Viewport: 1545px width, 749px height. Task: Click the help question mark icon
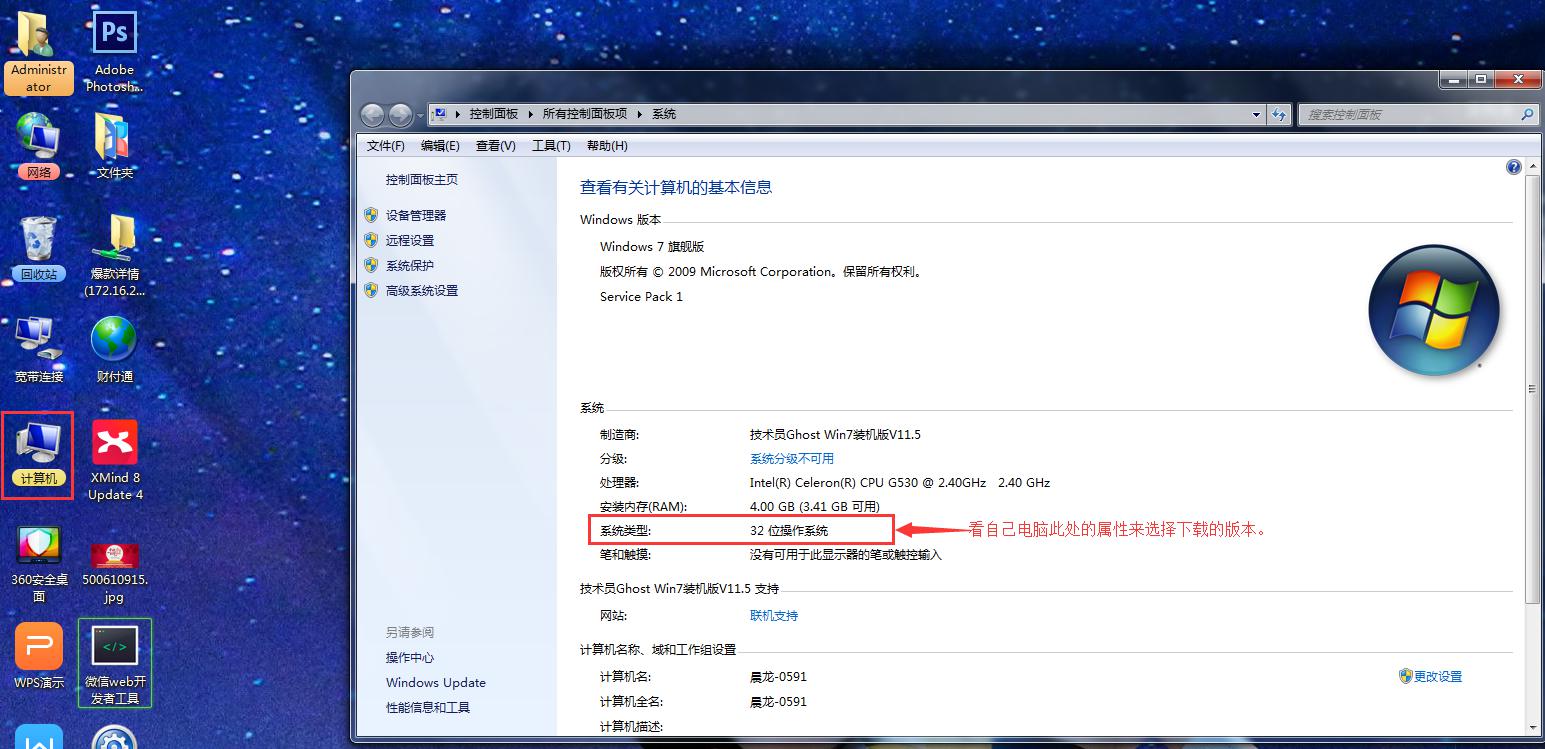pyautogui.click(x=1513, y=167)
